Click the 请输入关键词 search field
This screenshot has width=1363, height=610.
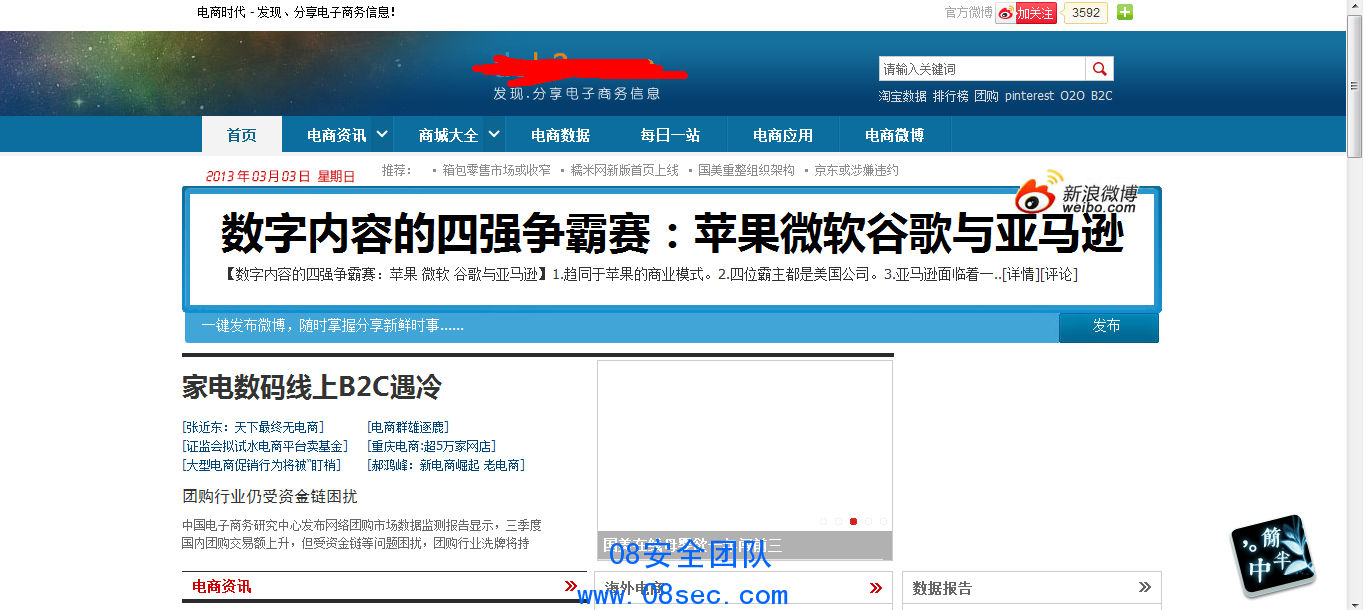[982, 69]
